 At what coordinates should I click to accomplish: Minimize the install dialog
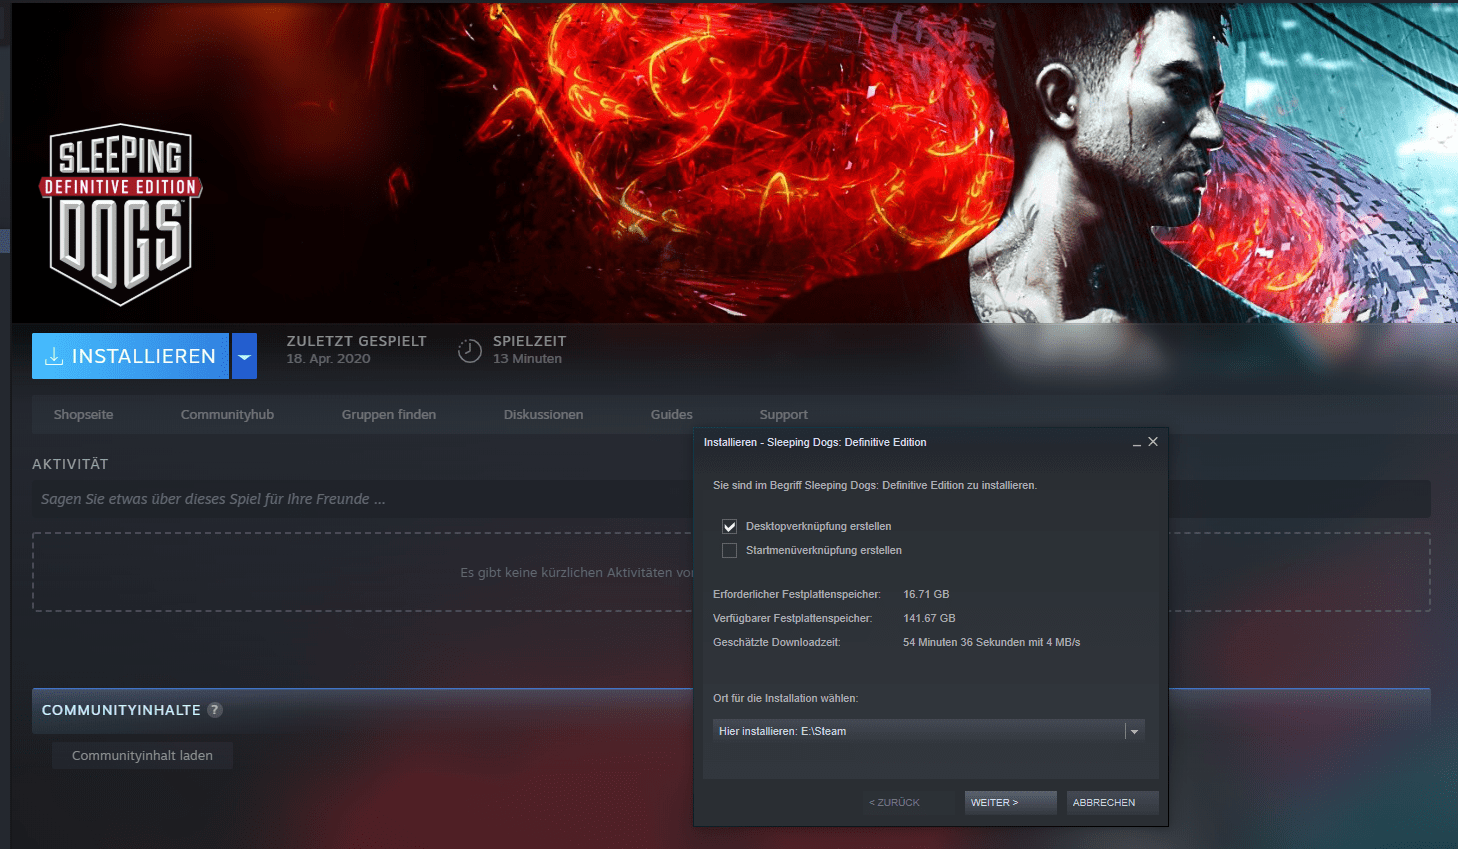(1137, 443)
